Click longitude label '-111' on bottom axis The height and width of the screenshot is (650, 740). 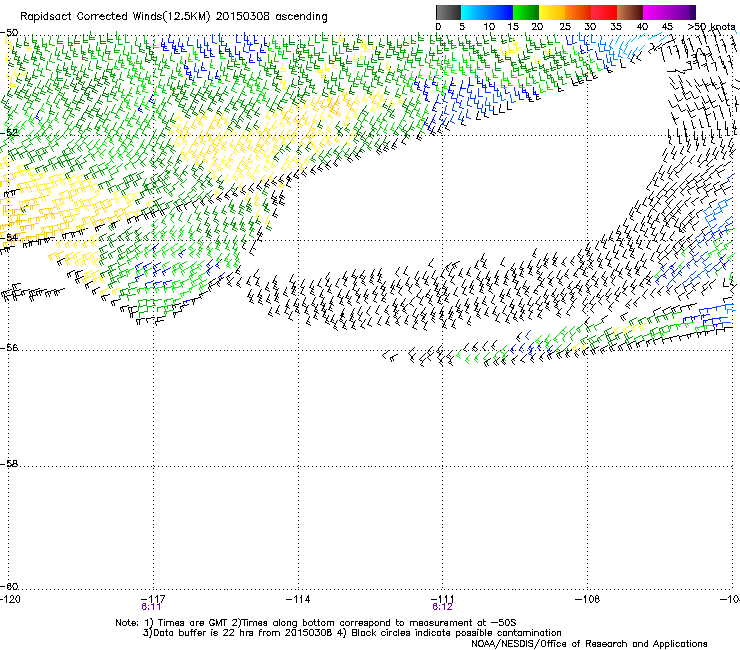tap(443, 599)
